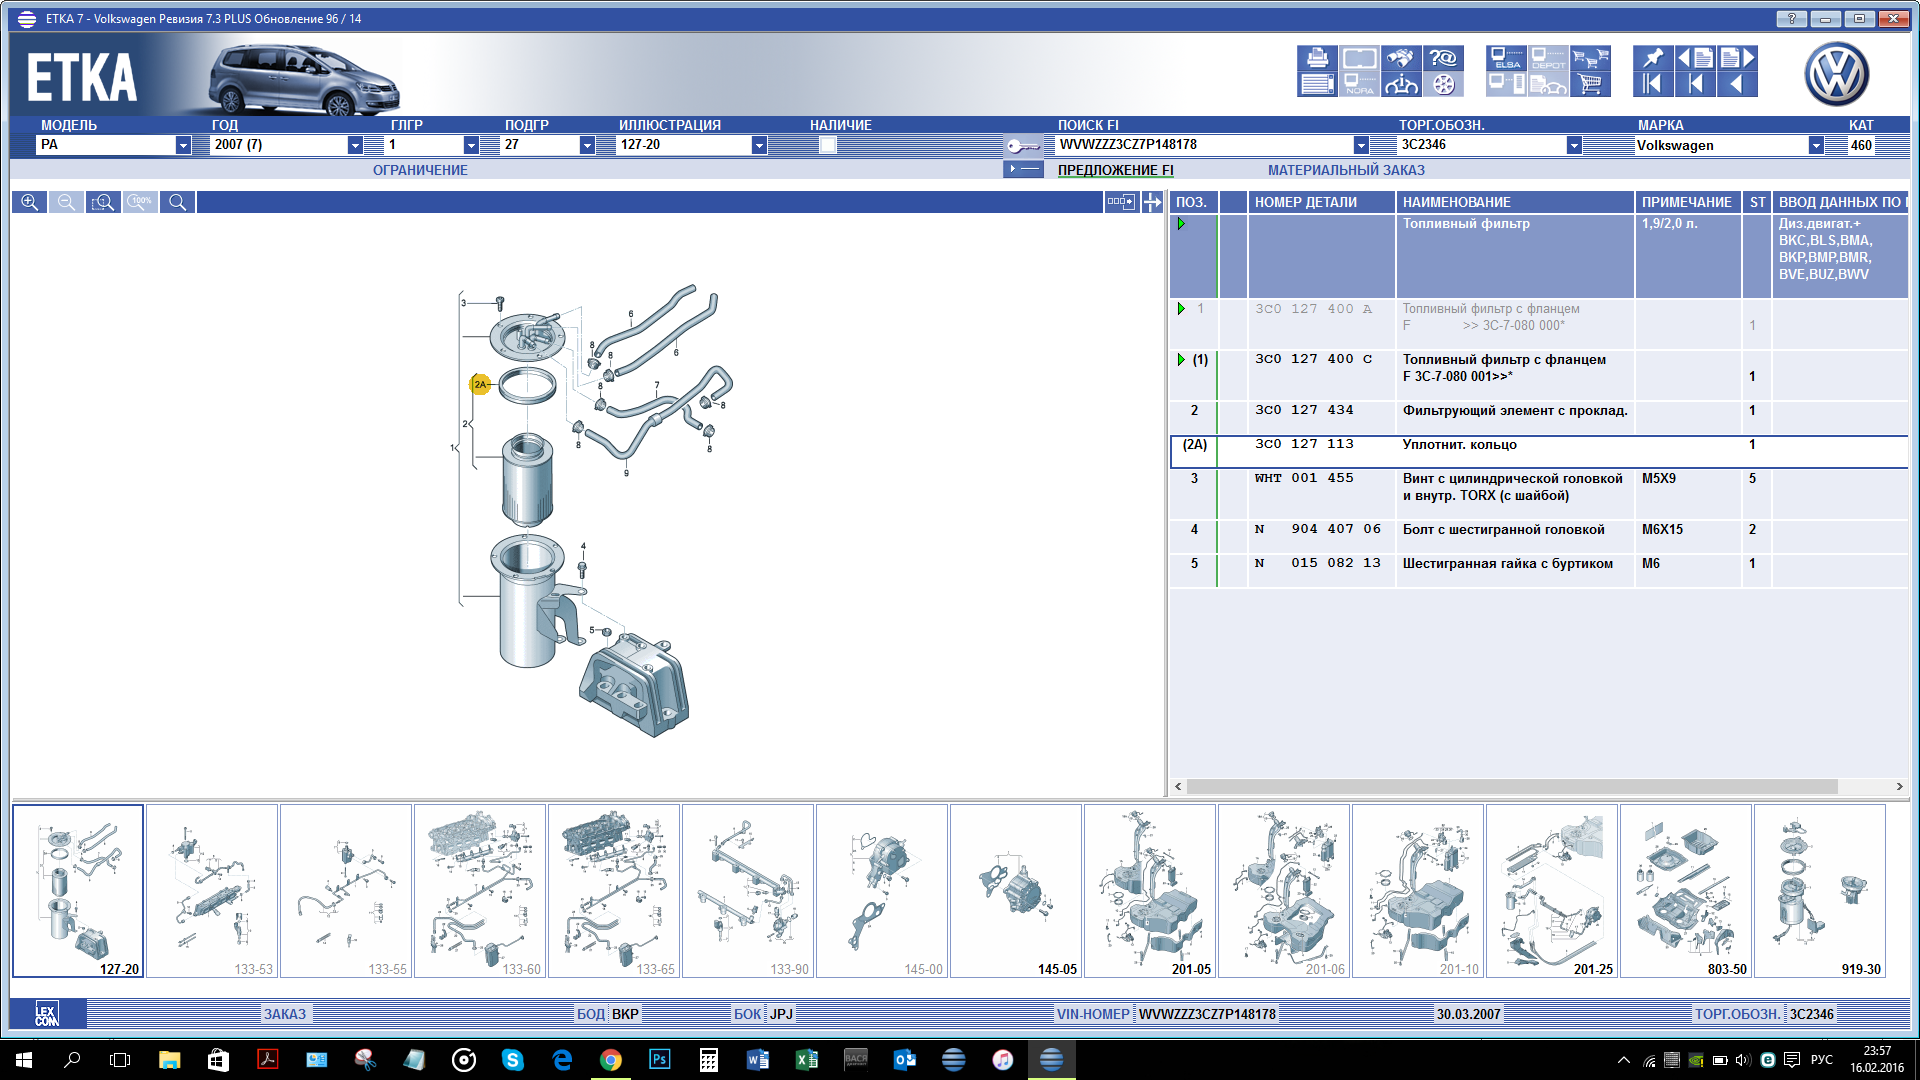Open the МАТЕРИАЛЬНЫЙ ЗАКАЗ tab
Image resolution: width=1920 pixels, height=1080 pixels.
tap(1346, 170)
